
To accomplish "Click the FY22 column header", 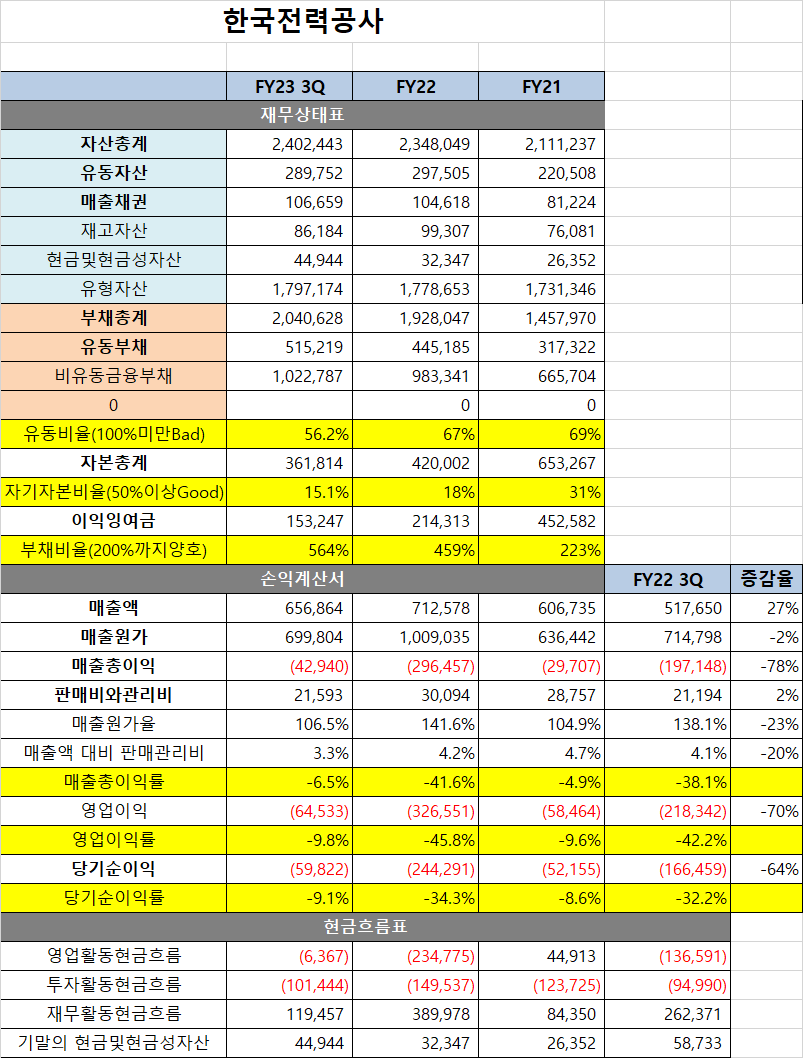I will pyautogui.click(x=417, y=86).
